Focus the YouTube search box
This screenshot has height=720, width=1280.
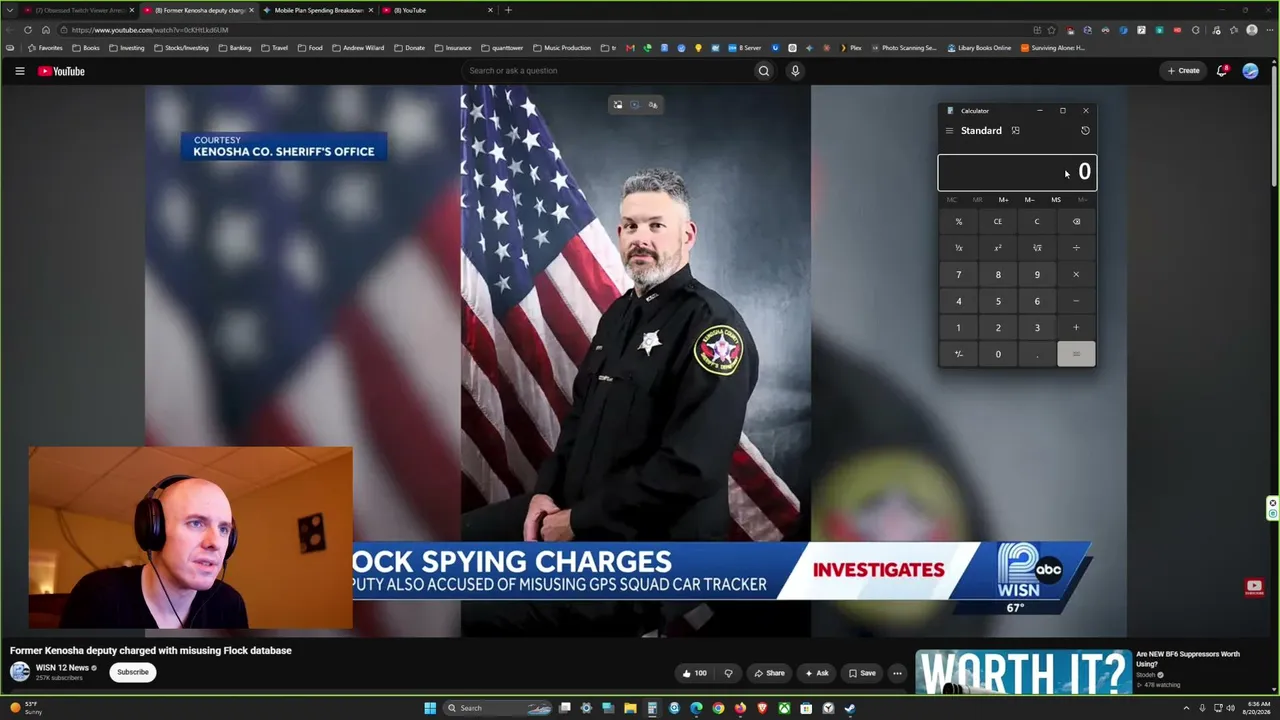pos(609,71)
